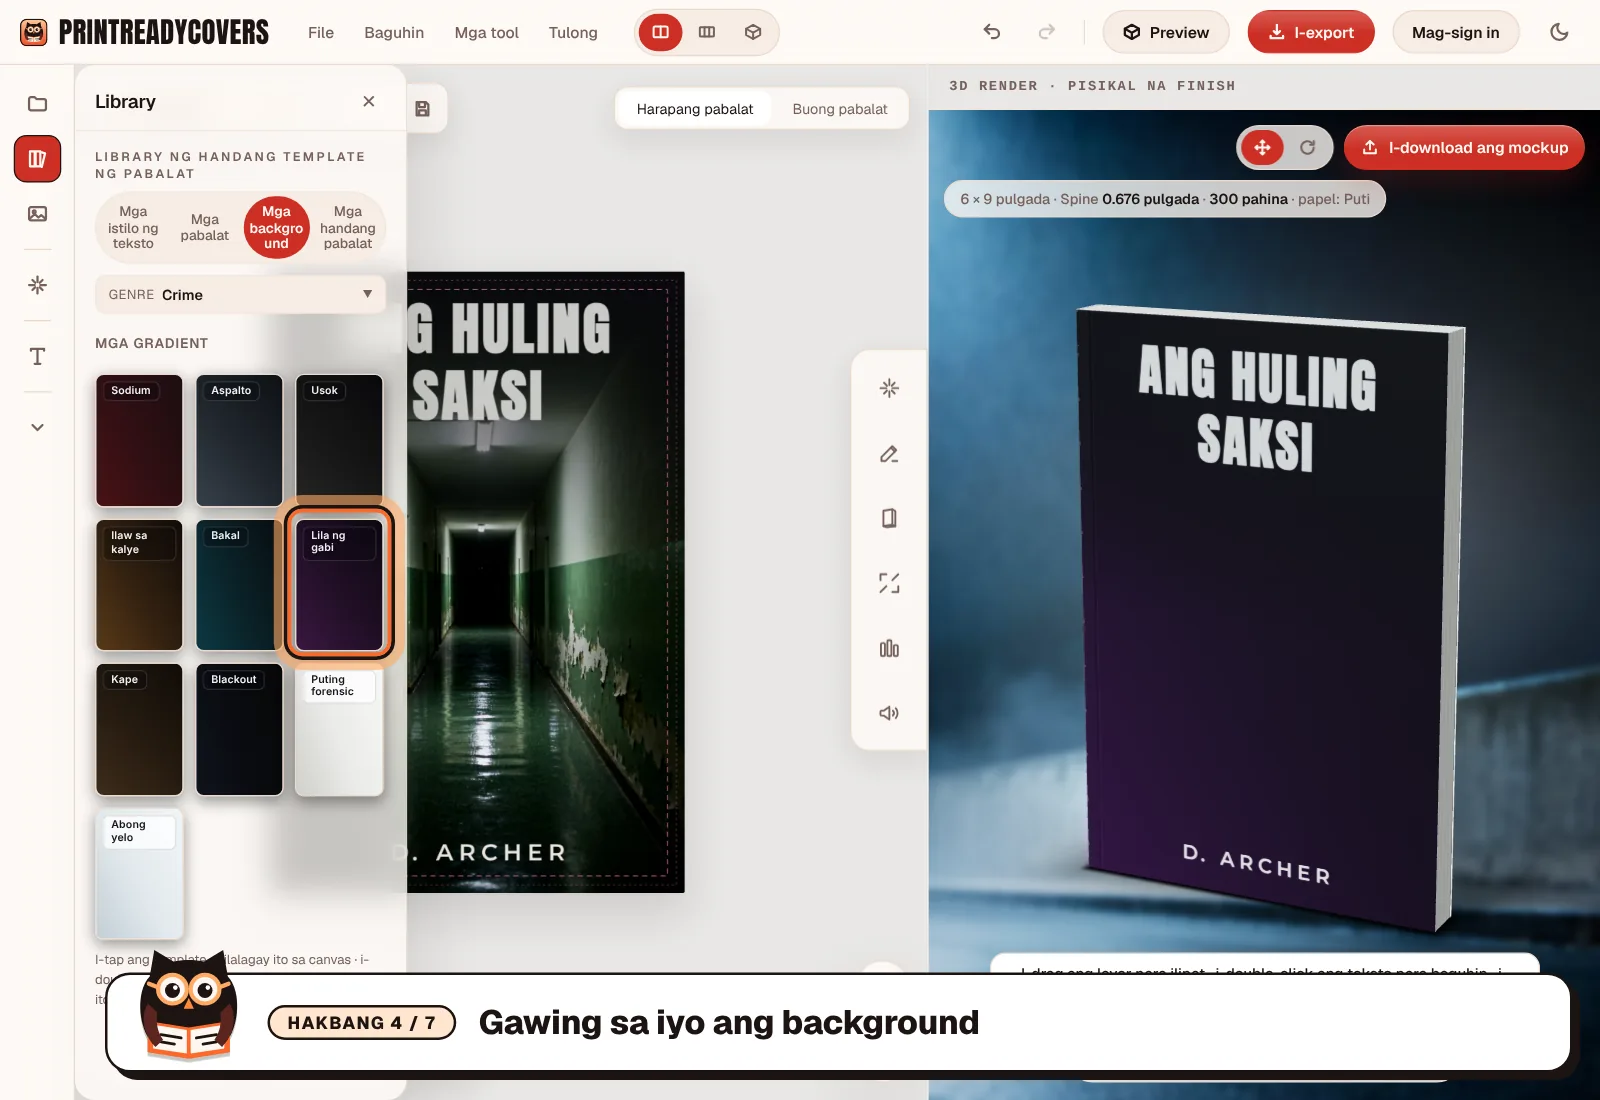Screen dimensions: 1600x1100
Task: Click the save icon near canvas
Action: [422, 109]
